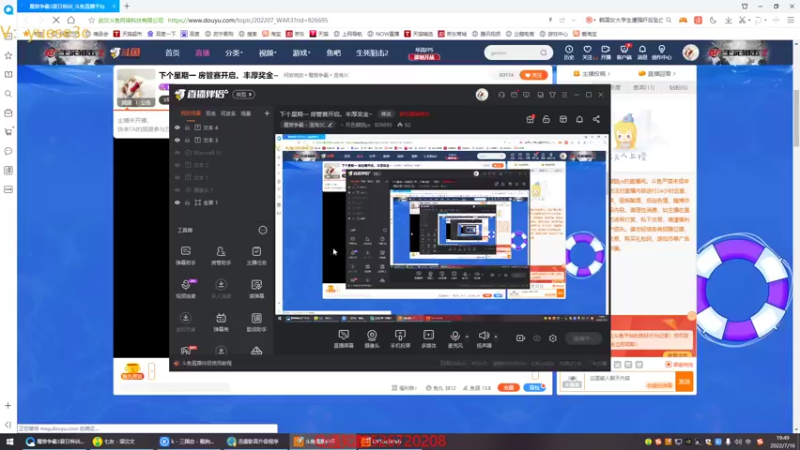Open the 弹幕秀 tool icon
This screenshot has width=800, height=450.
coord(221,322)
